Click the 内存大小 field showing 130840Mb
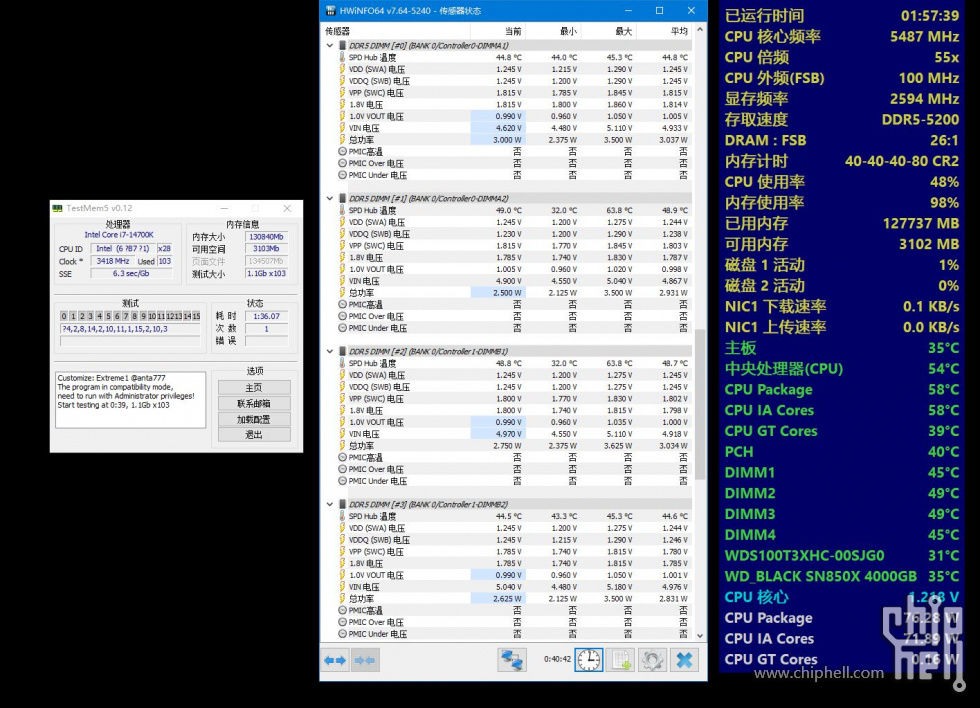The width and height of the screenshot is (980, 708). pos(266,237)
